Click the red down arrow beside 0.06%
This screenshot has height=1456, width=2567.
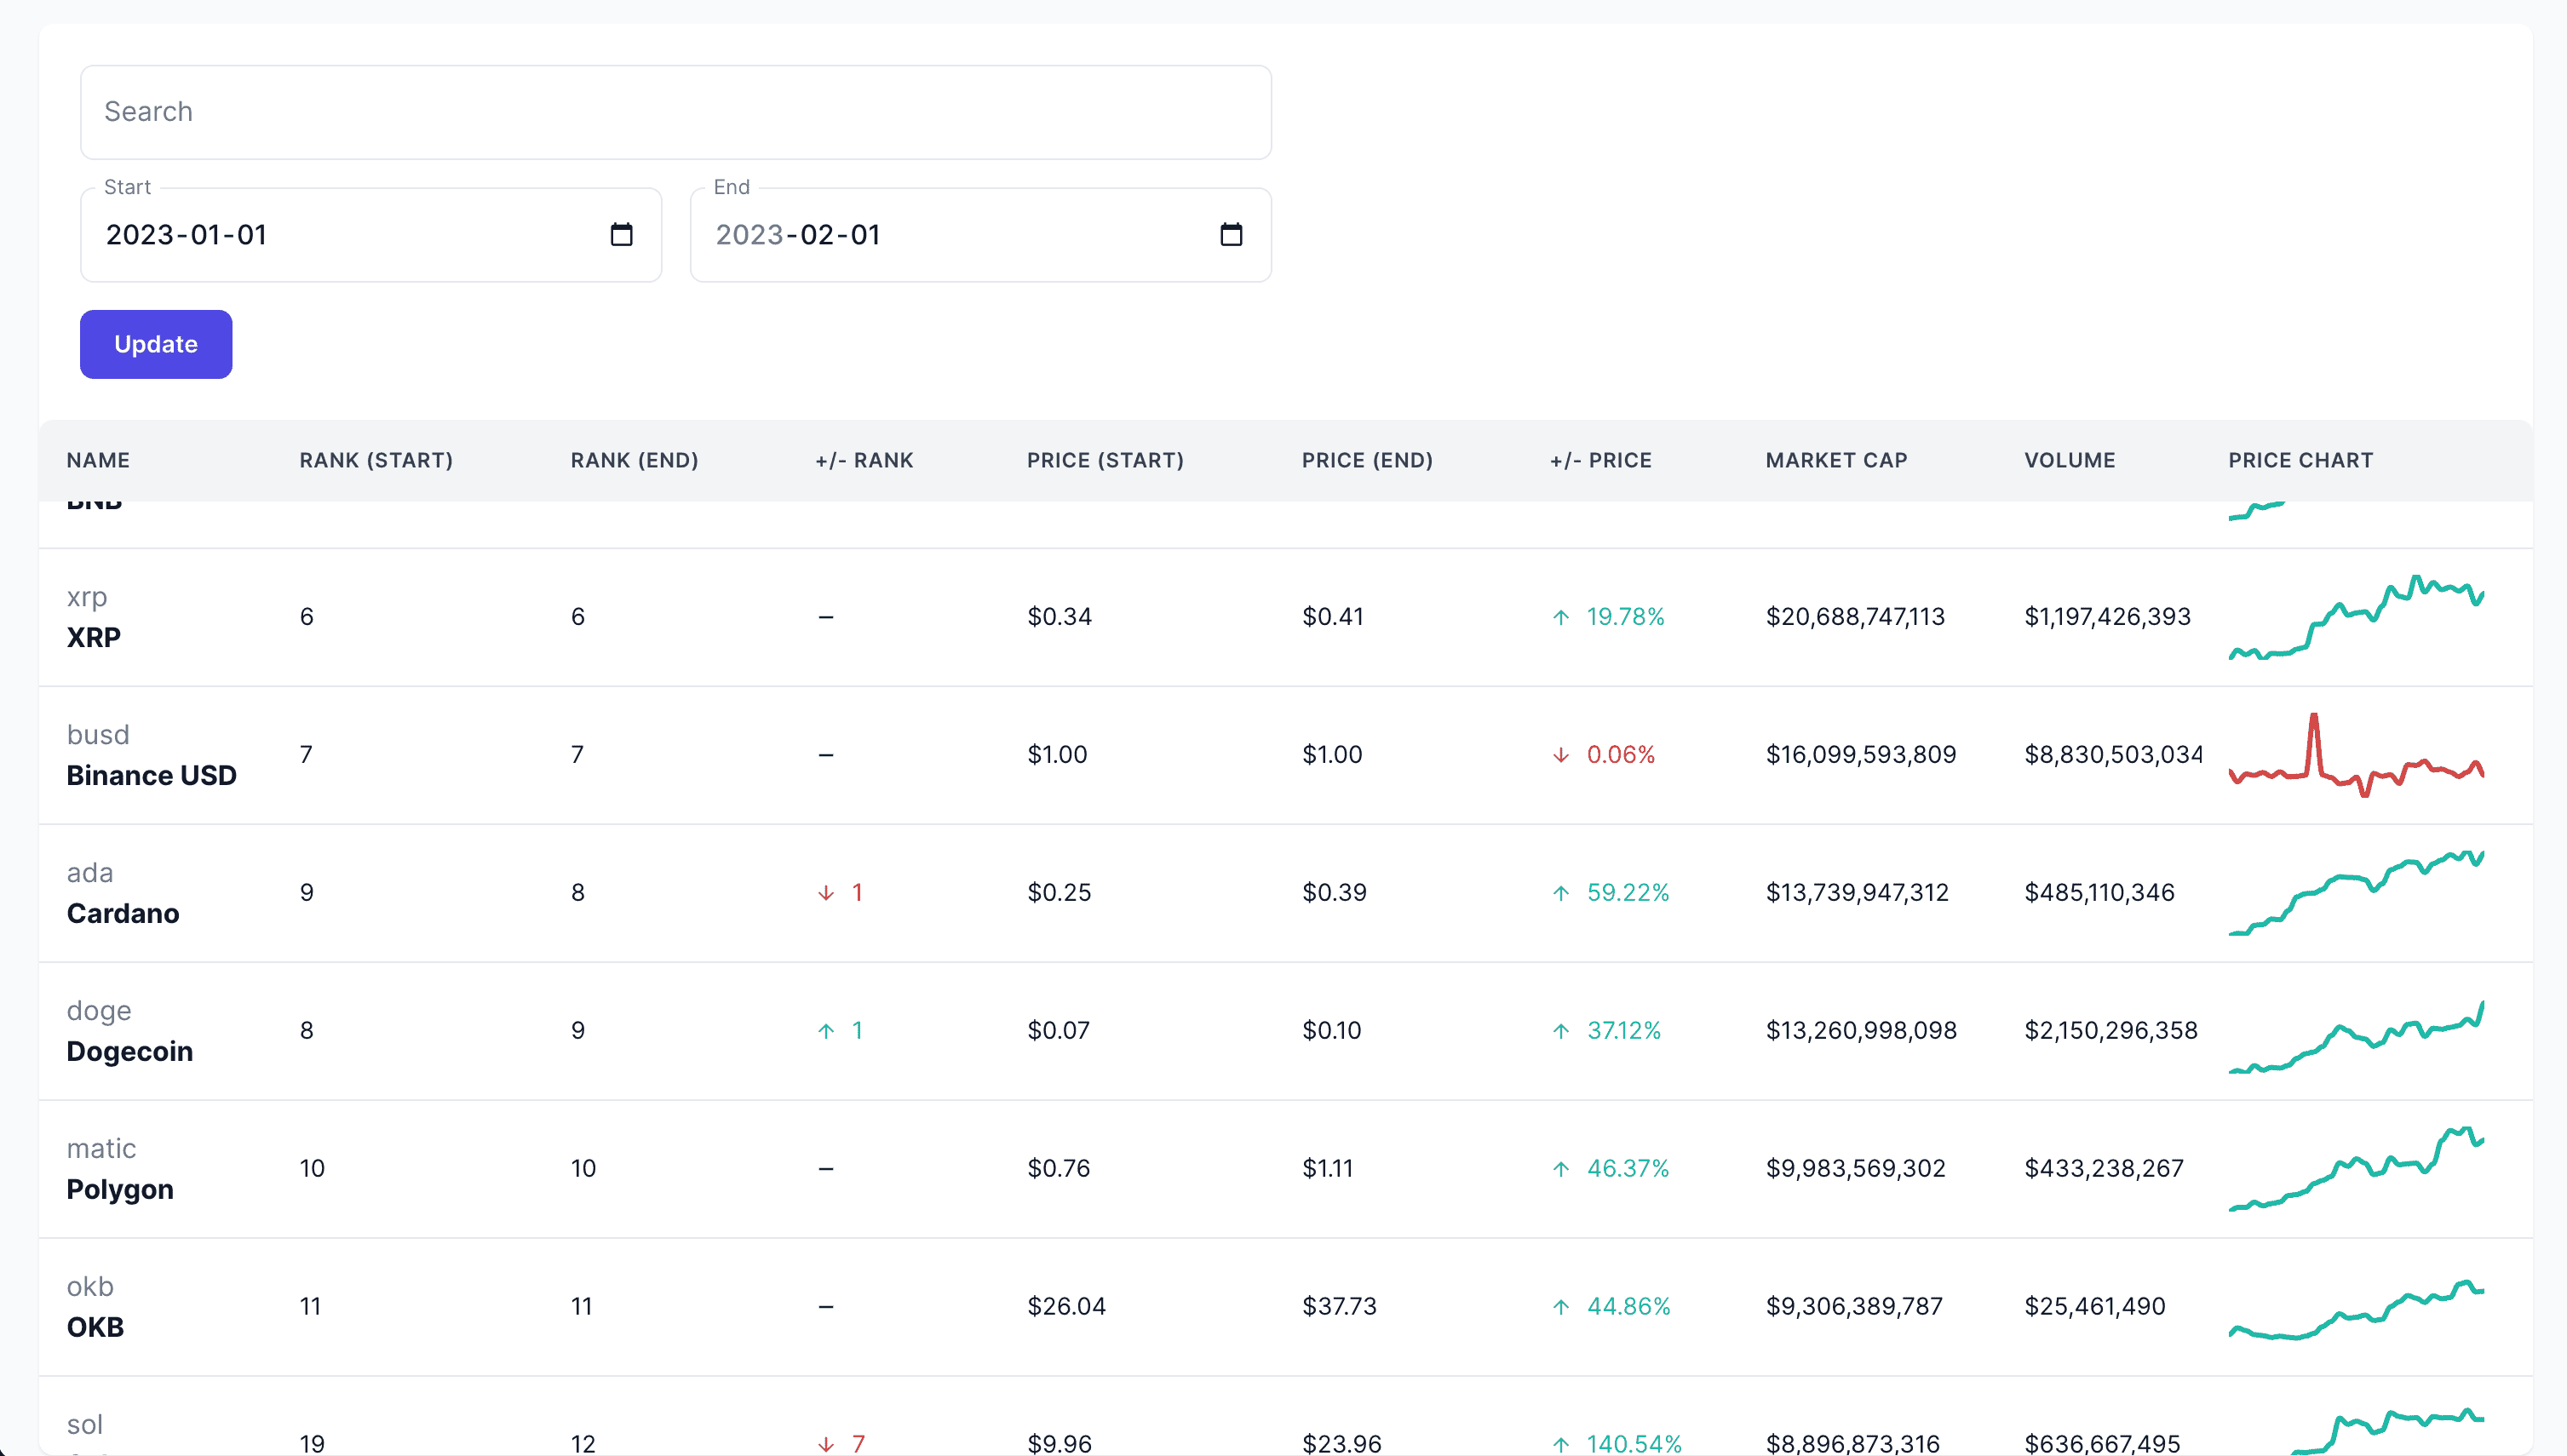(x=1561, y=755)
